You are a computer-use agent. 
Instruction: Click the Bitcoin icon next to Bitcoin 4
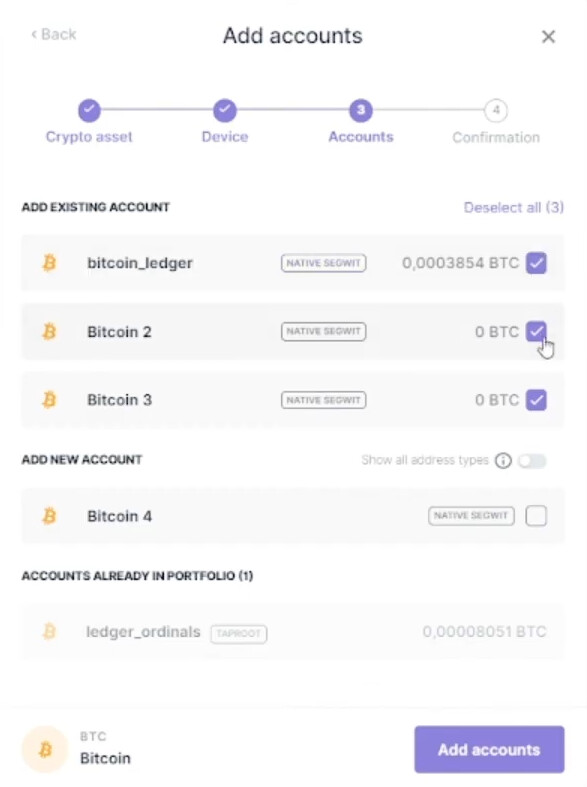(x=49, y=515)
